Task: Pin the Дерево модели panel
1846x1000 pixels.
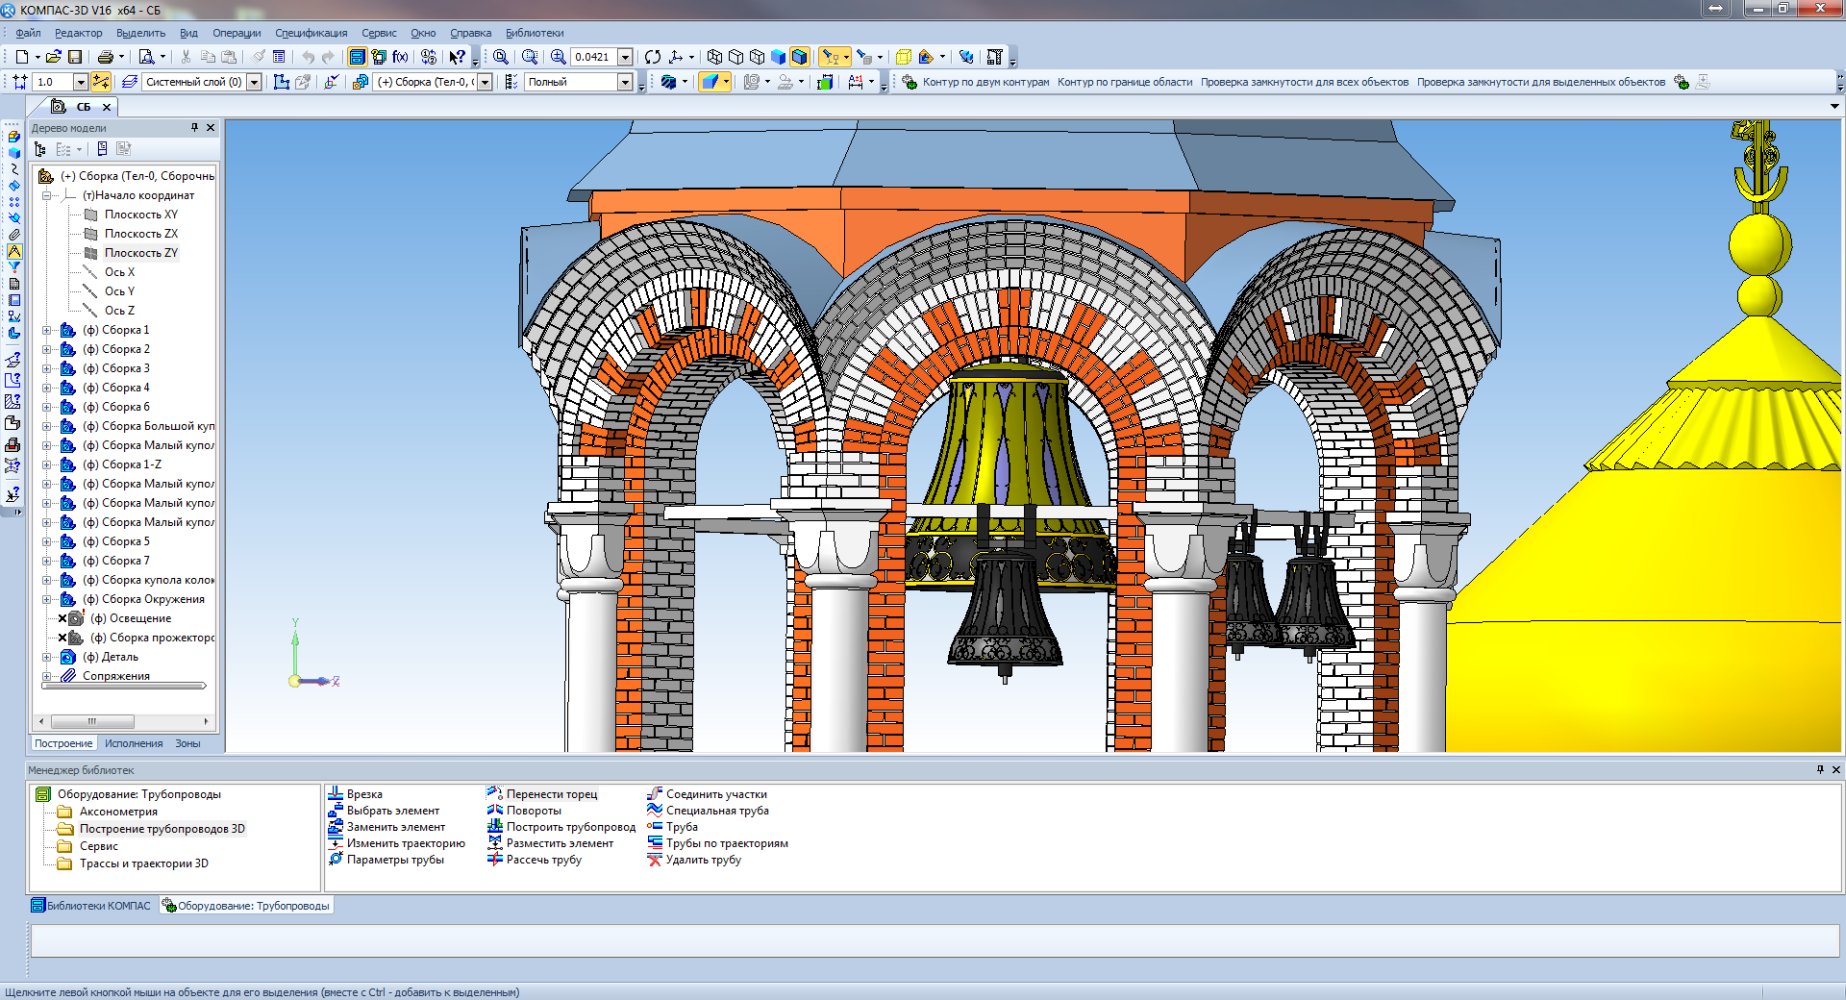Action: point(194,128)
